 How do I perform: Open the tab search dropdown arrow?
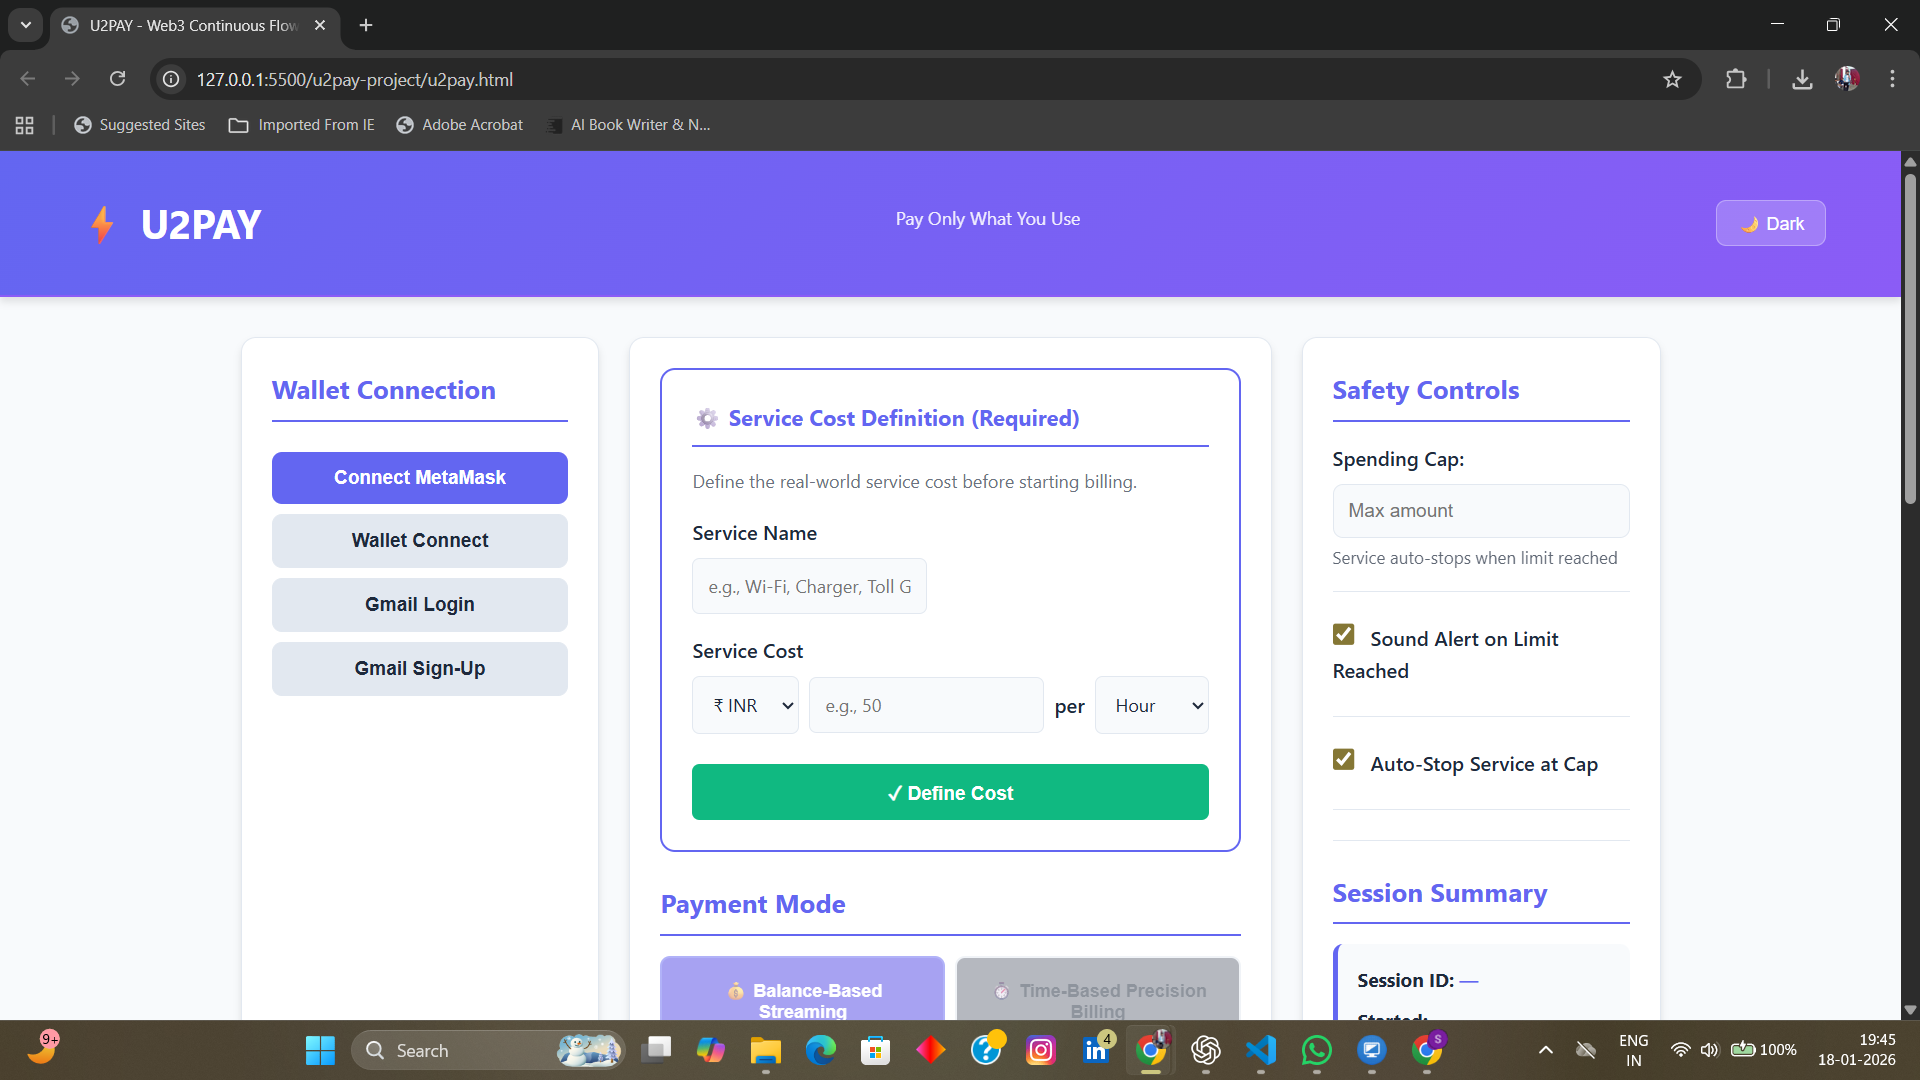(26, 25)
